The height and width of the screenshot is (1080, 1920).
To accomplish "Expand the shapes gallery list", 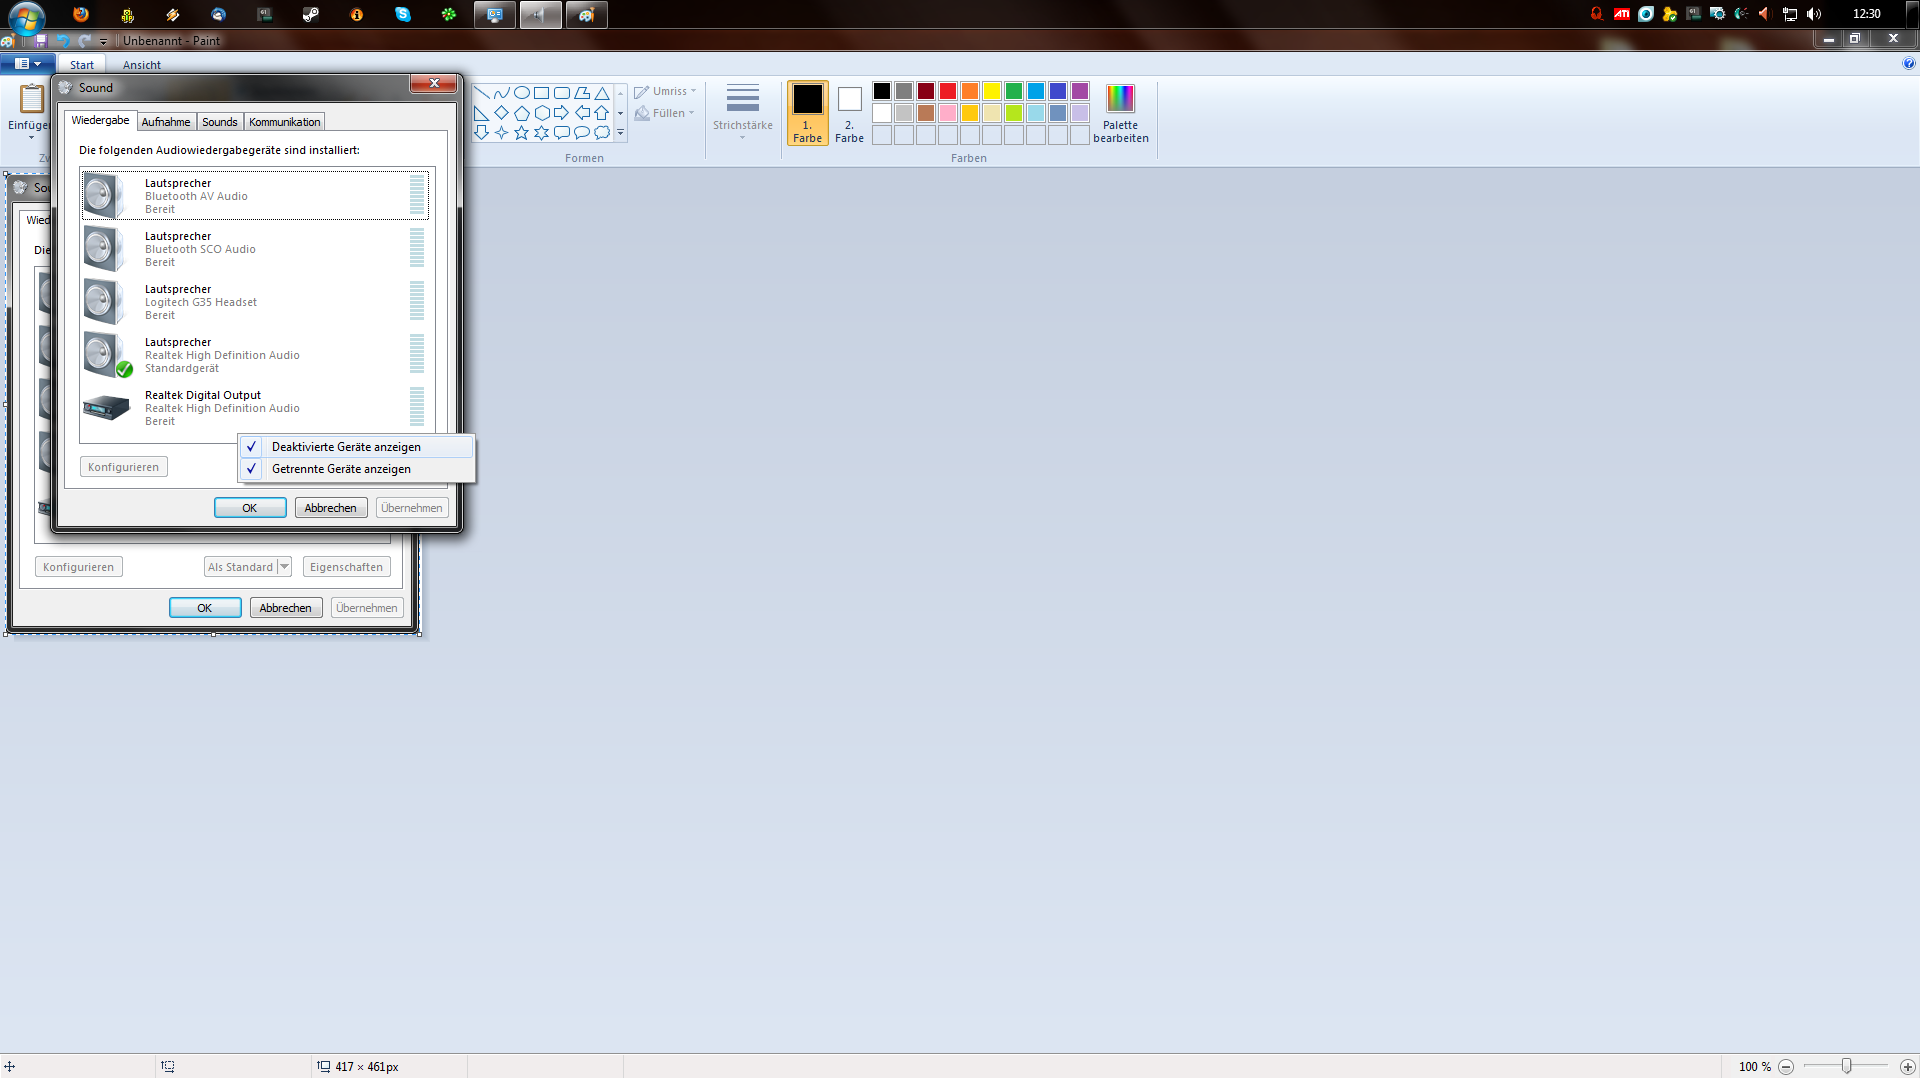I will tap(620, 132).
